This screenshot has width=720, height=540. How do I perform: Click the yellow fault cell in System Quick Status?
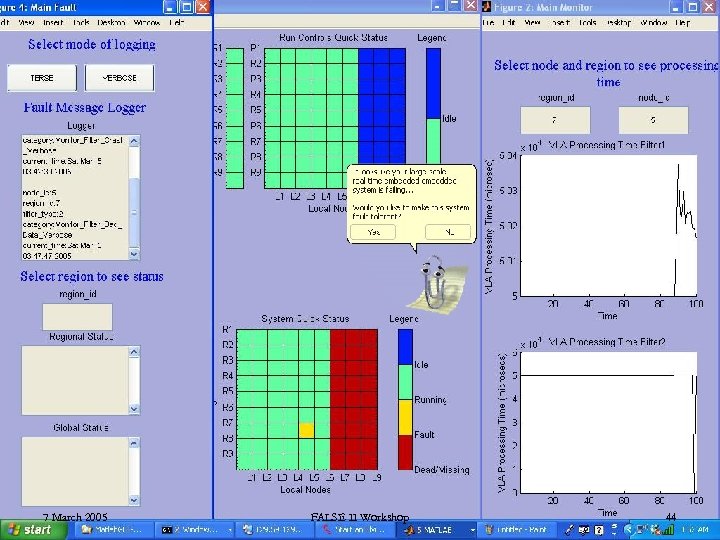click(306, 430)
